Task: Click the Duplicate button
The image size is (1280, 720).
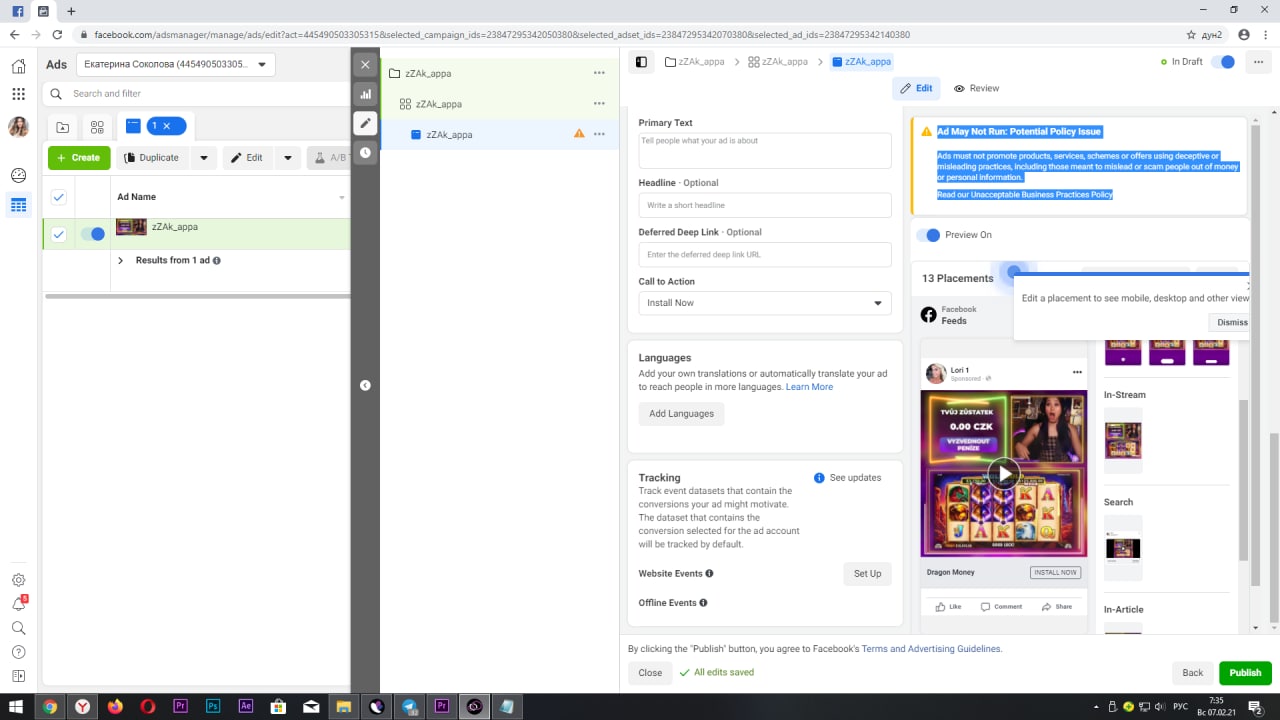Action: (152, 158)
